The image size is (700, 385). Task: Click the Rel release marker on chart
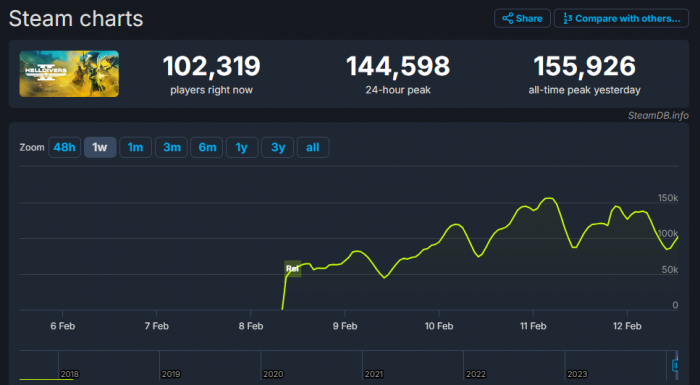click(x=292, y=268)
